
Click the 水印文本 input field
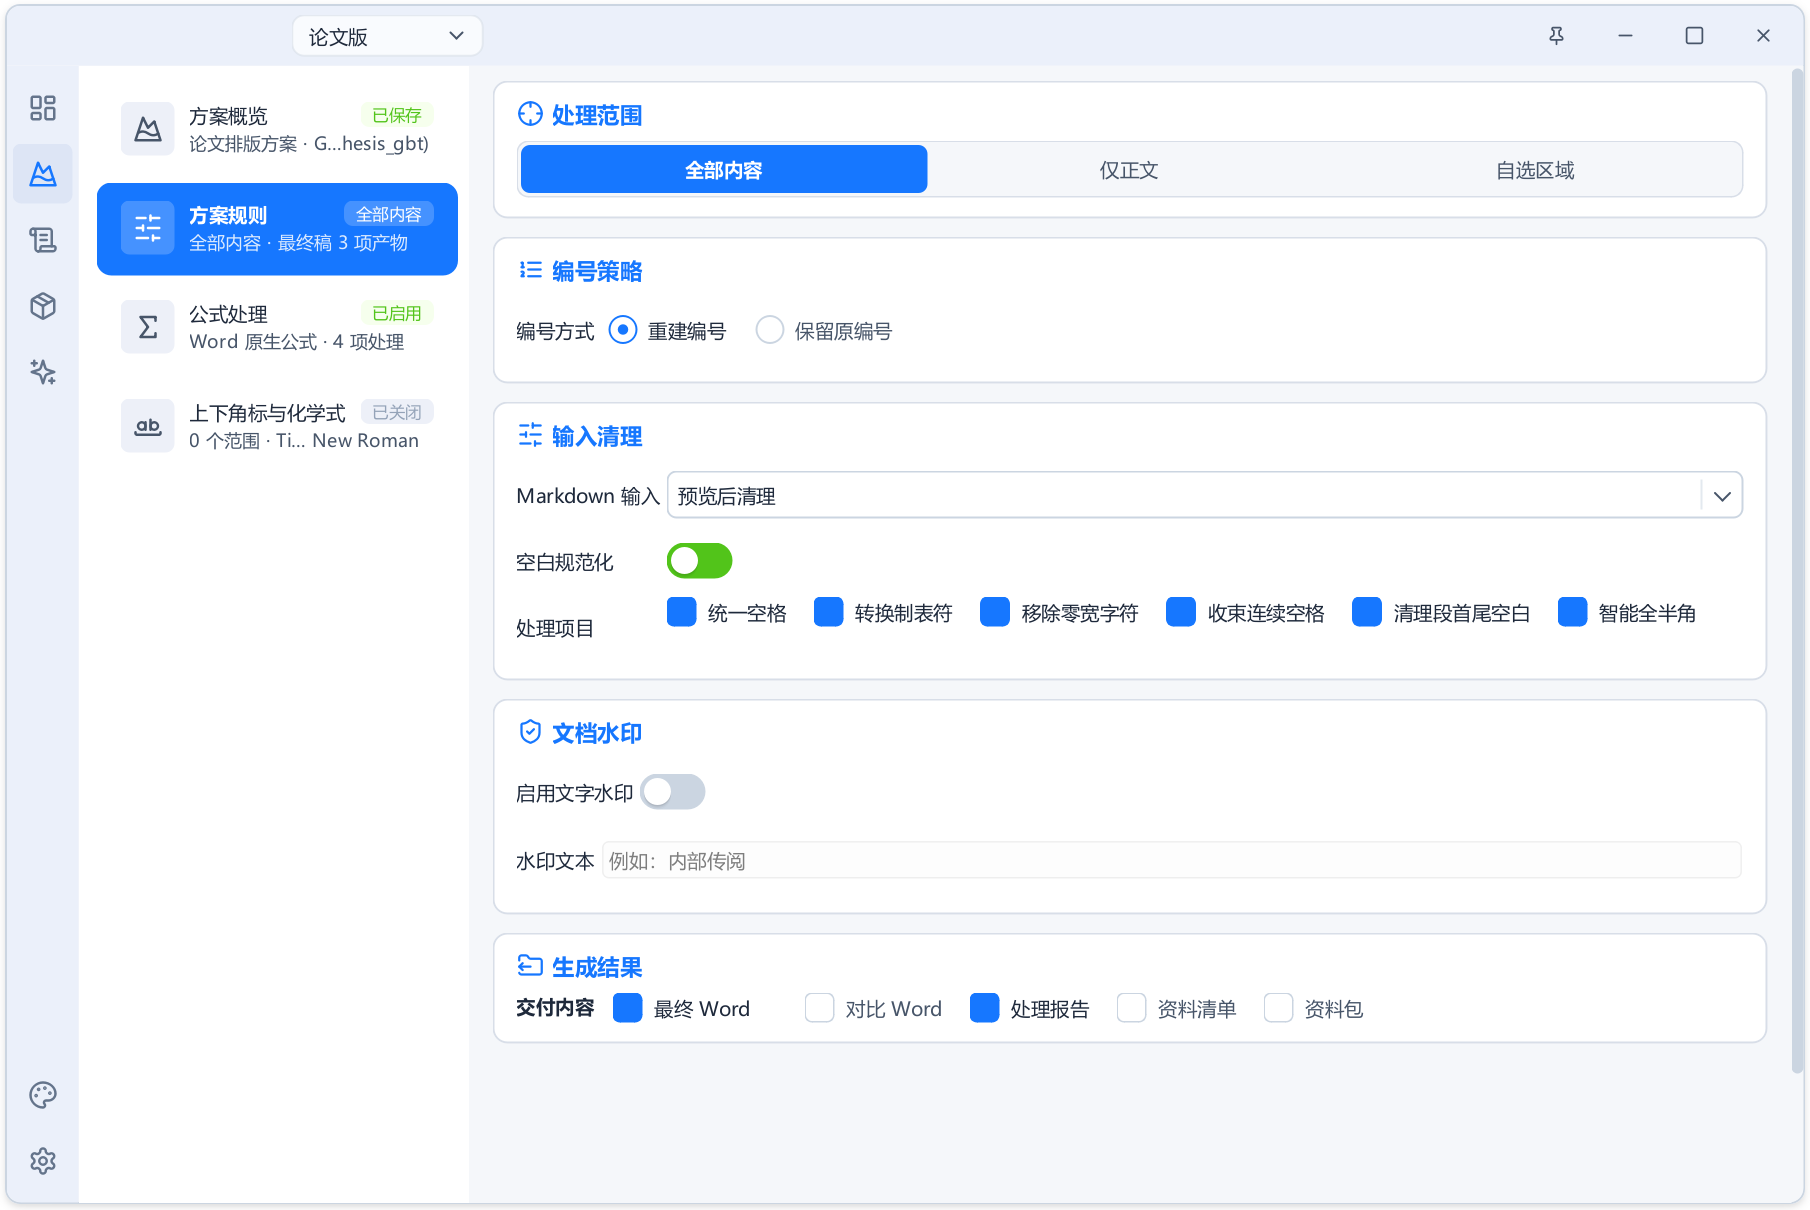(1172, 860)
